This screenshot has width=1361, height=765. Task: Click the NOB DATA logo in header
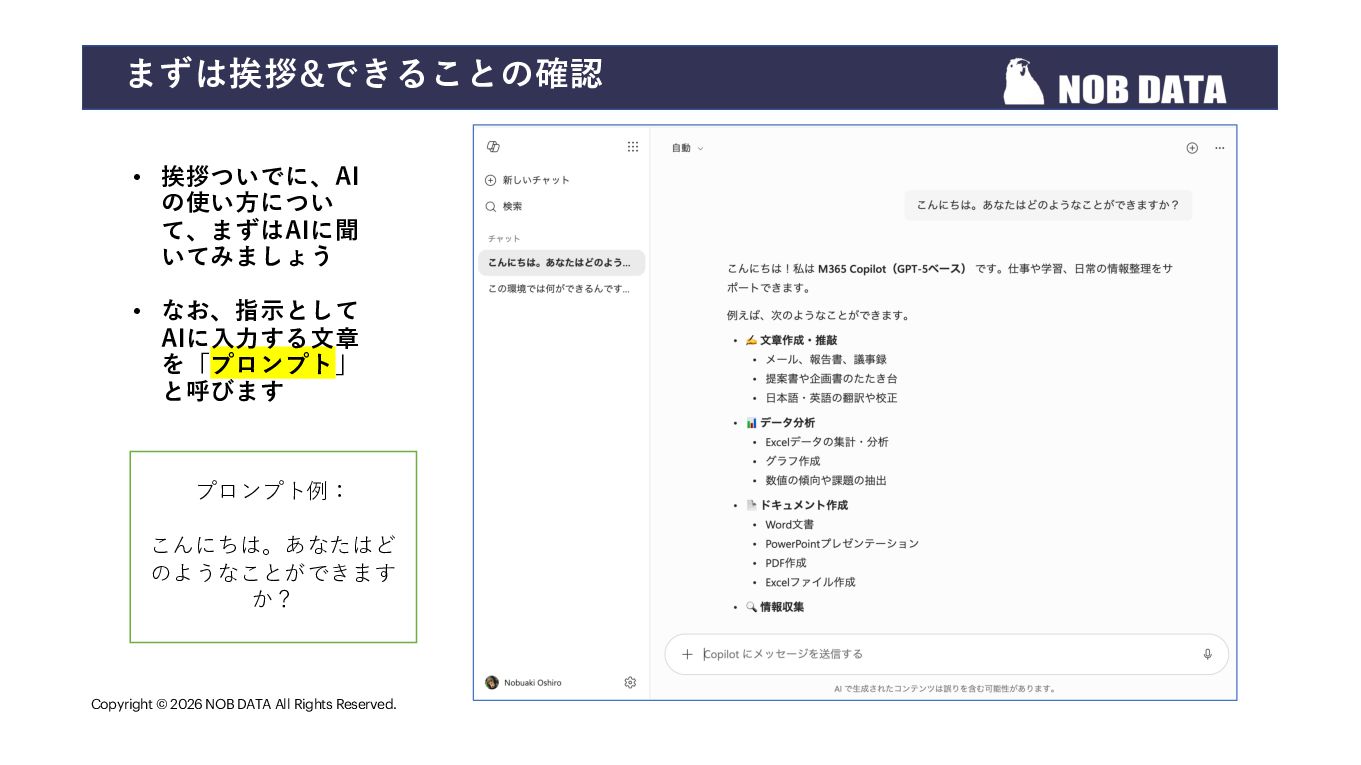pos(1115,82)
